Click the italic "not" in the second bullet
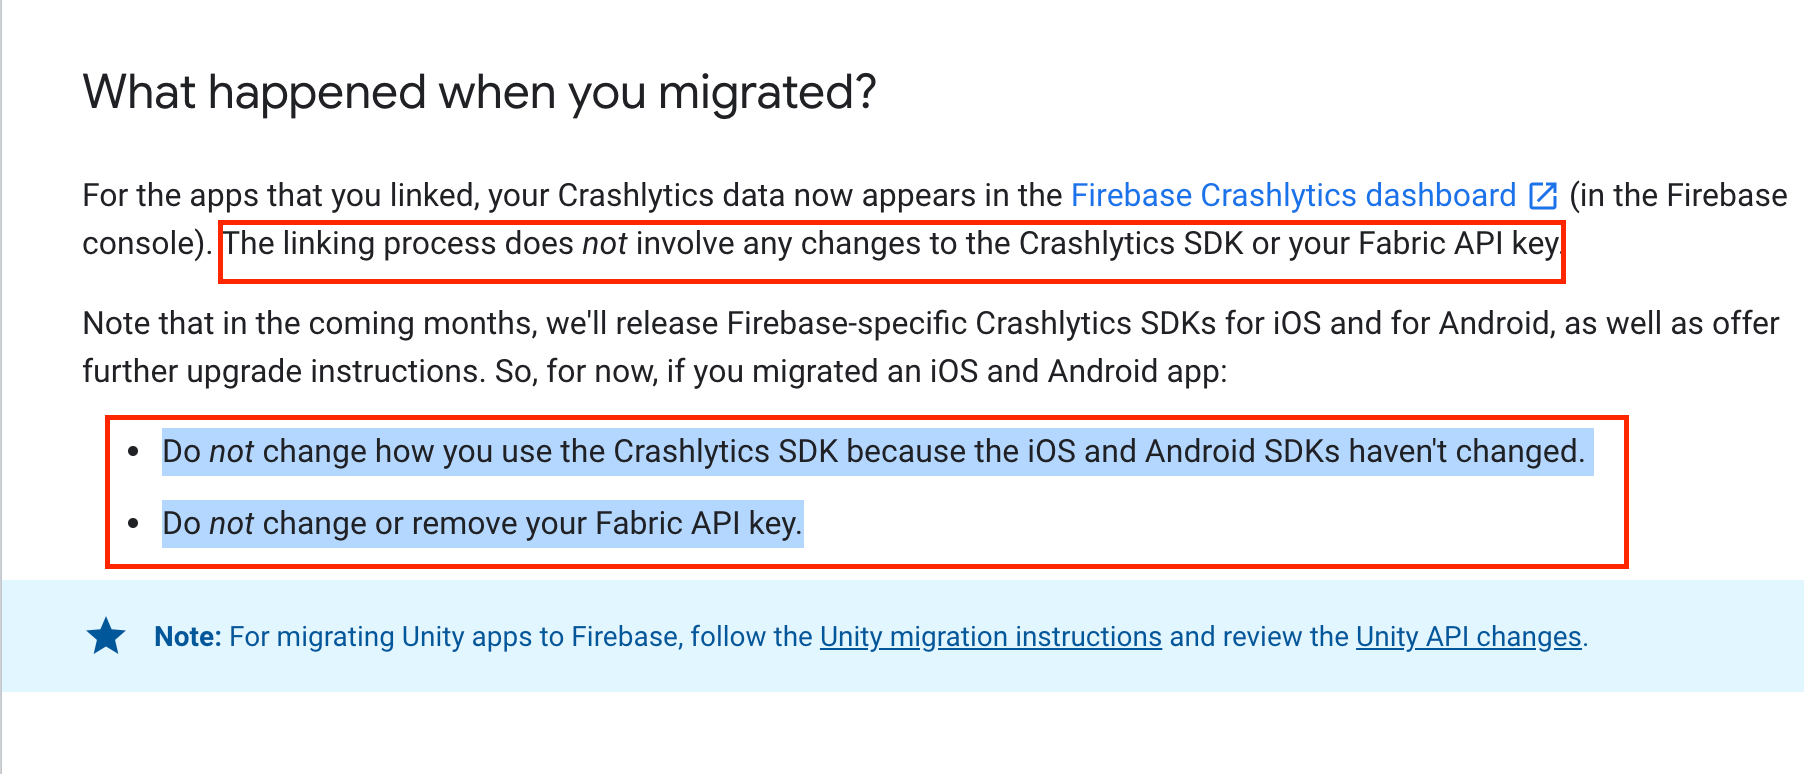The image size is (1804, 774). [231, 523]
